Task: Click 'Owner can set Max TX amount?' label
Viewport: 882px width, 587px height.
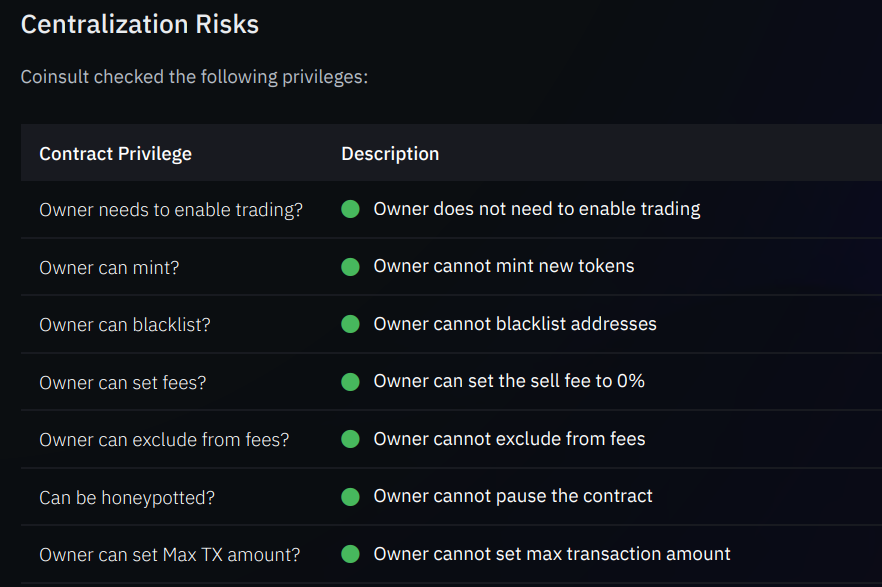Action: point(170,555)
